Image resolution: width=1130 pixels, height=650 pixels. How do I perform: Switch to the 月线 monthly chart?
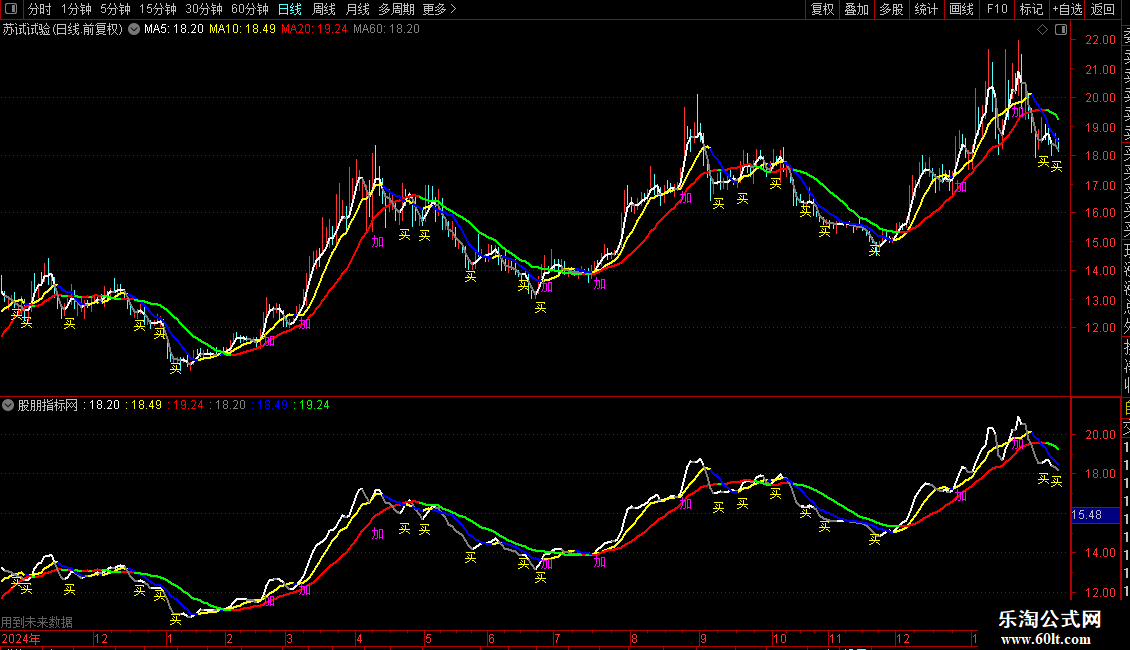pos(357,9)
